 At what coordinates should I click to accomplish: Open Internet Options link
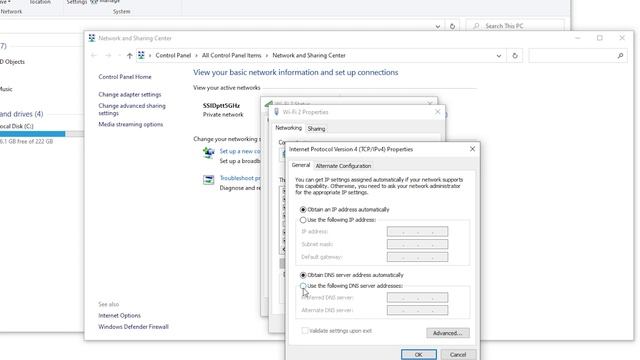click(x=119, y=316)
